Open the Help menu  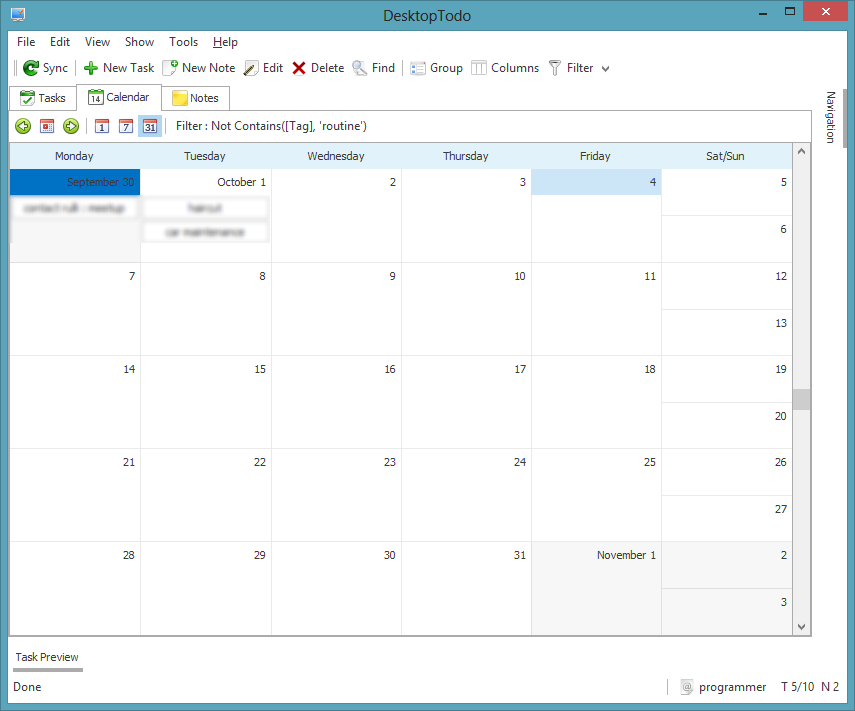pyautogui.click(x=225, y=42)
